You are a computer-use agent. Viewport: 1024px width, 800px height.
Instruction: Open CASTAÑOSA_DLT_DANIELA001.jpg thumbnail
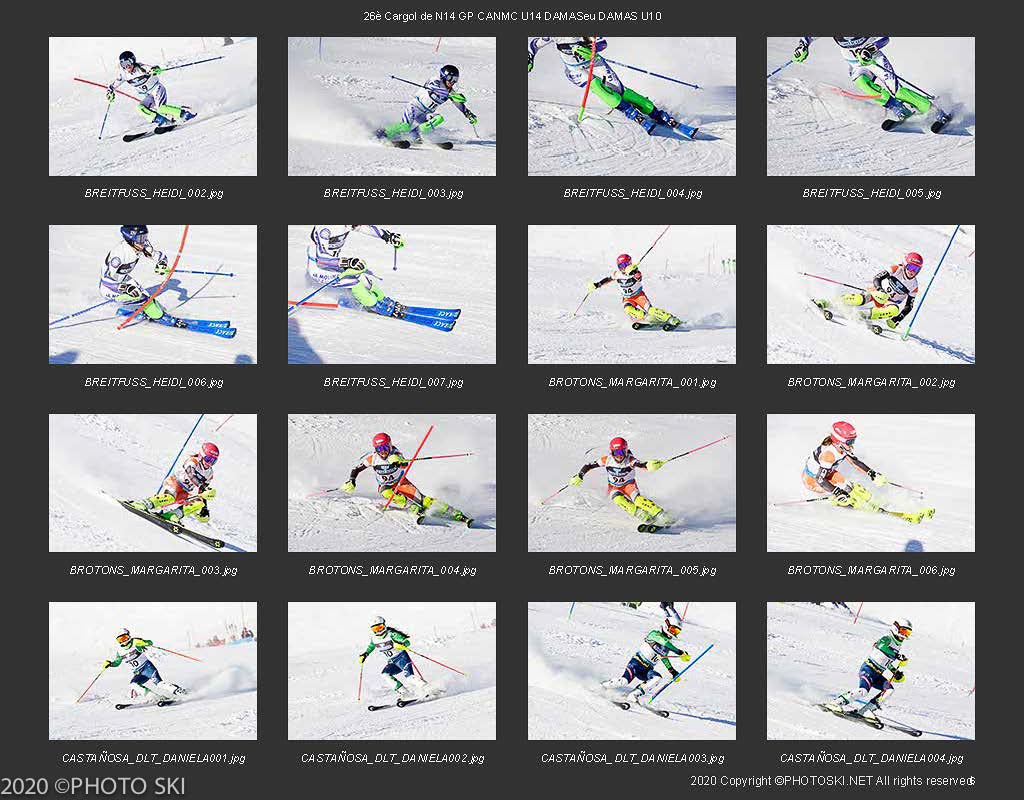click(x=153, y=671)
